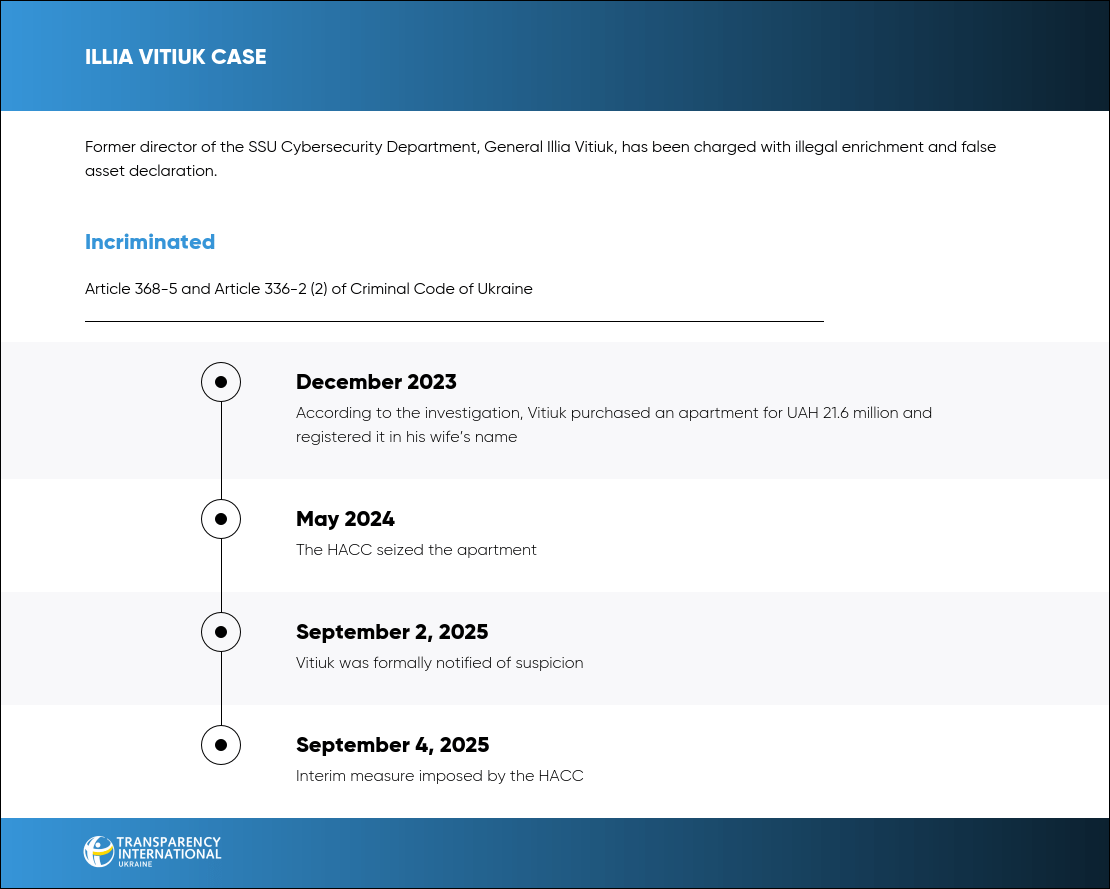Click the May 2024 heading
The width and height of the screenshot is (1110, 889).
click(345, 519)
